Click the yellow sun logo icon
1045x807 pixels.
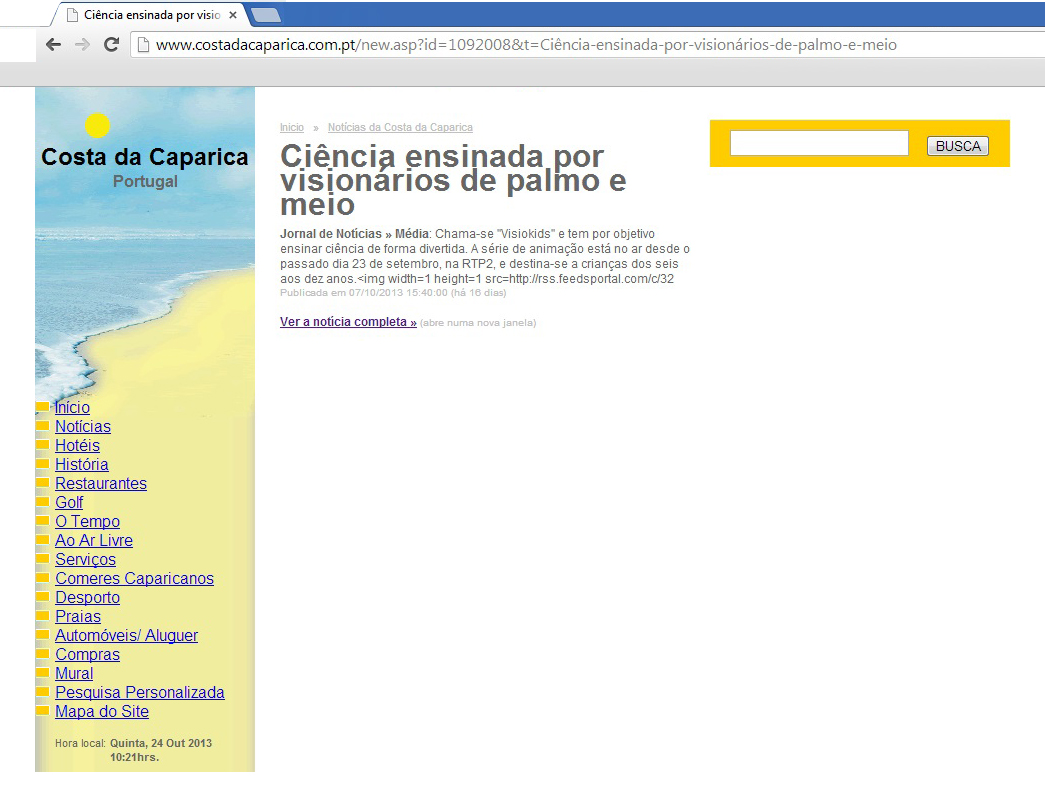coord(97,125)
